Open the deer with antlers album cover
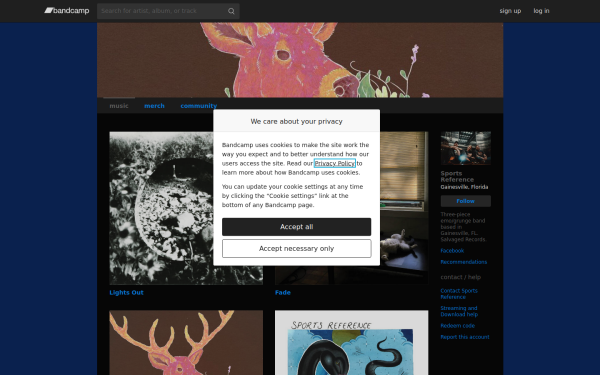Viewport: 600px width, 375px height. [186, 342]
